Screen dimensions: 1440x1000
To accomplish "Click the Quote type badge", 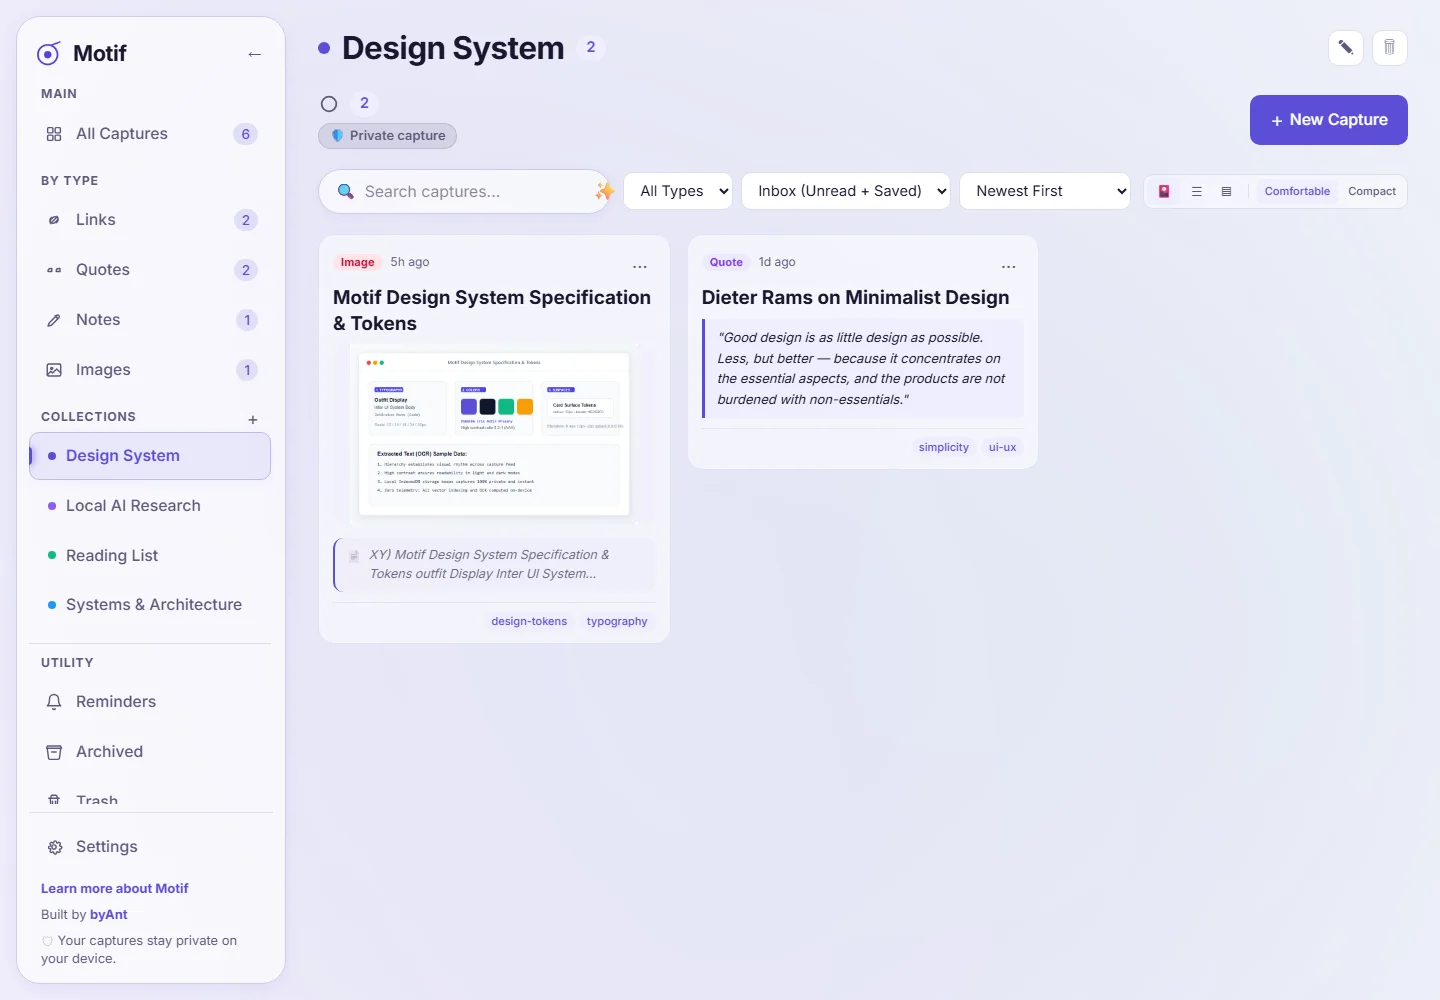I will pos(726,262).
